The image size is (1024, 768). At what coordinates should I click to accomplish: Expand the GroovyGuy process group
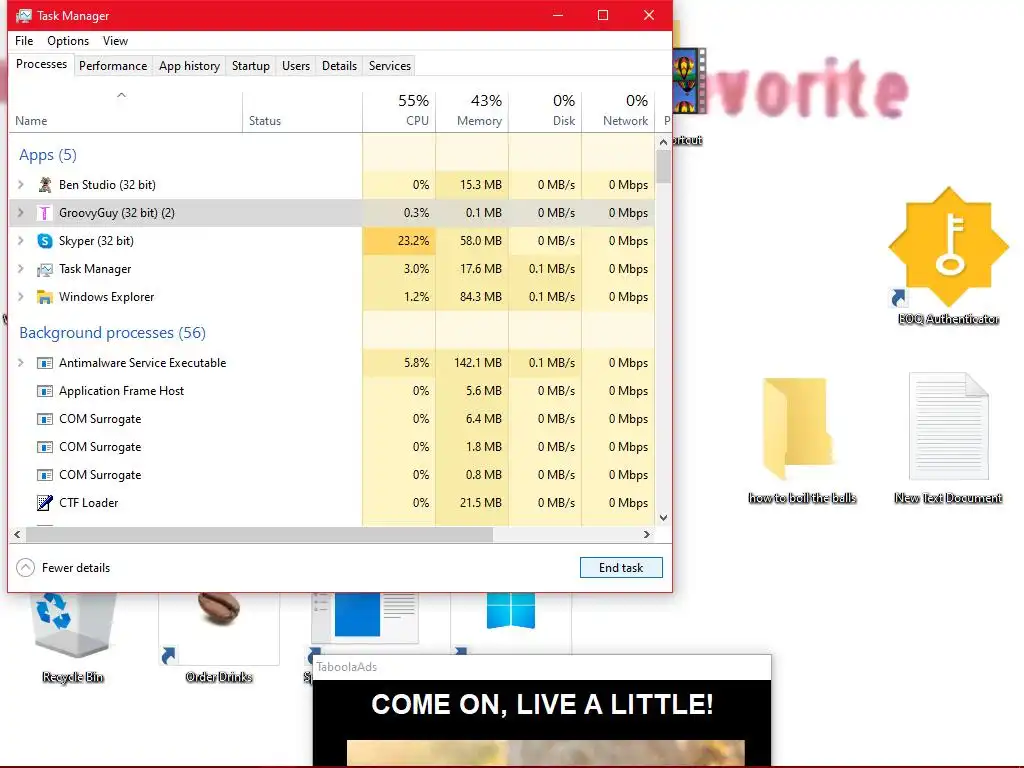[21, 213]
